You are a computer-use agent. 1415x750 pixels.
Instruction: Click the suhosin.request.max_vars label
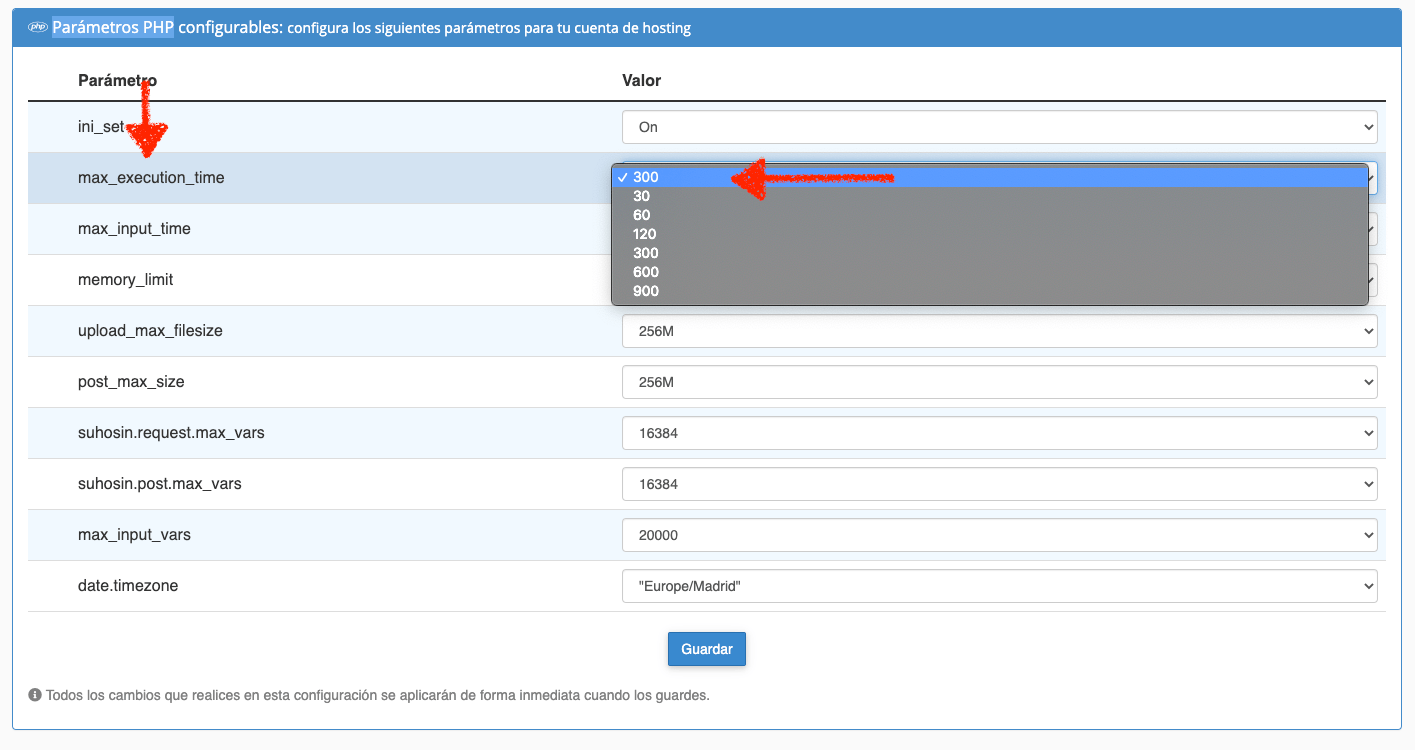click(171, 433)
